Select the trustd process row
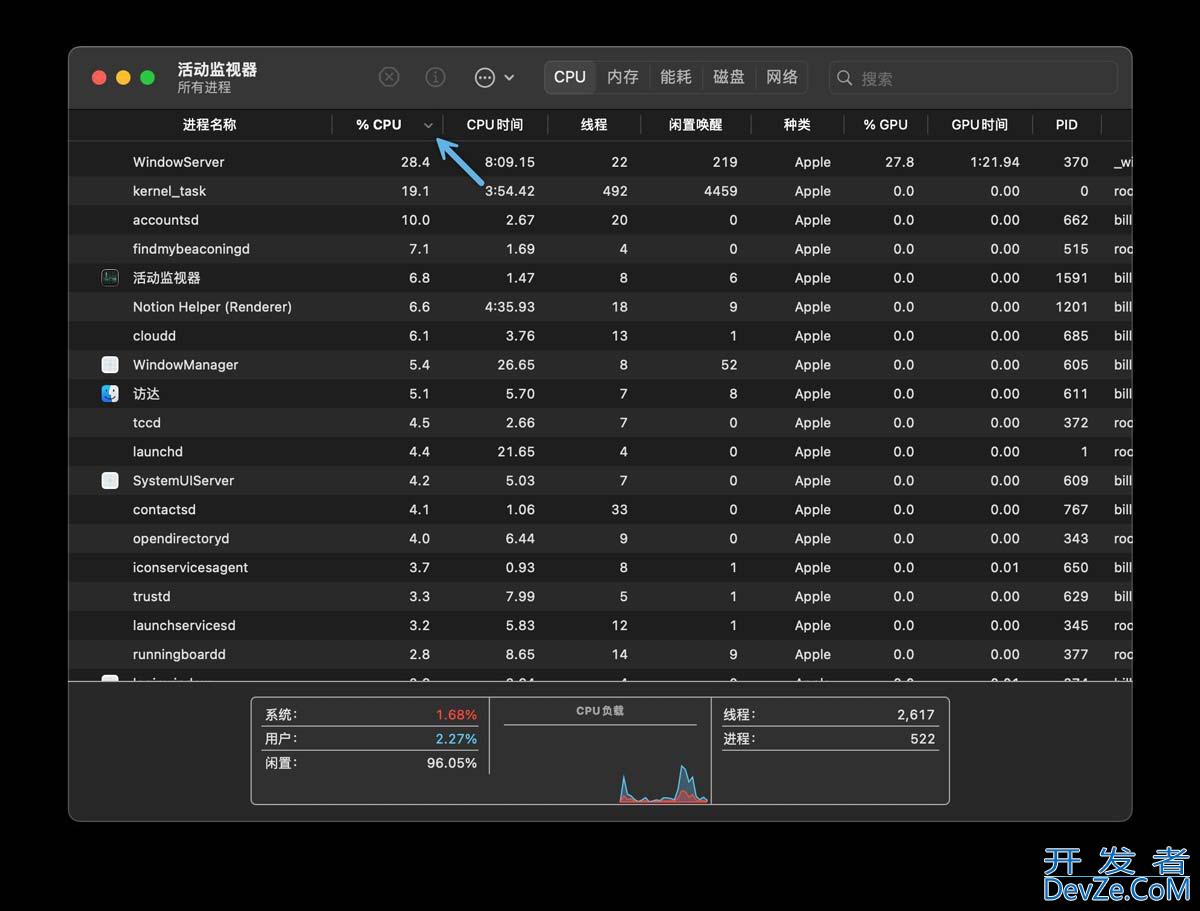 coord(600,597)
